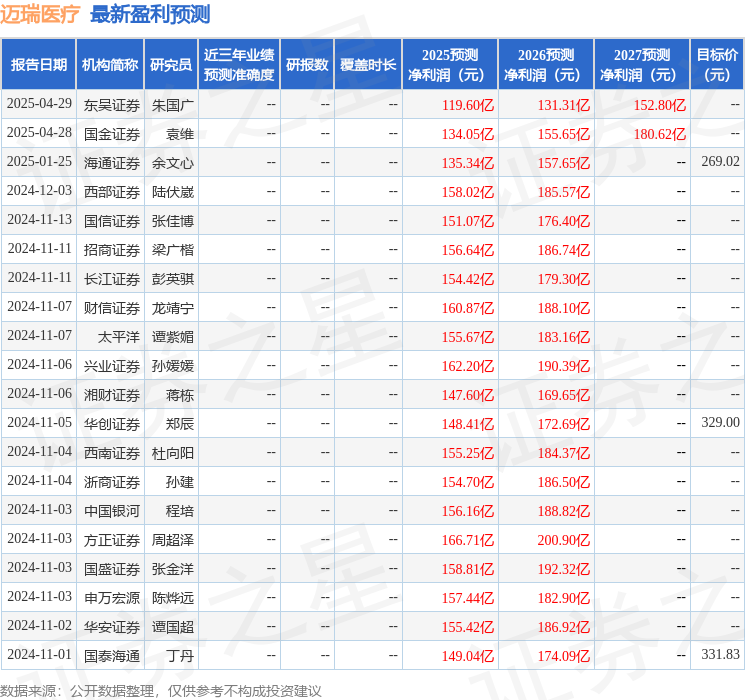Click the 最新盈利预测 heading
The width and height of the screenshot is (745, 700).
click(x=150, y=14)
